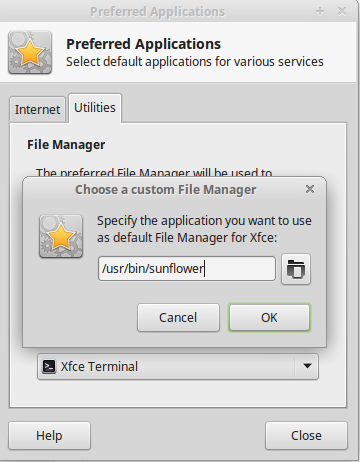Screen dimensions: 360x462
Task: Close the Preferred Applications window via title bar X
Action: click(x=342, y=11)
